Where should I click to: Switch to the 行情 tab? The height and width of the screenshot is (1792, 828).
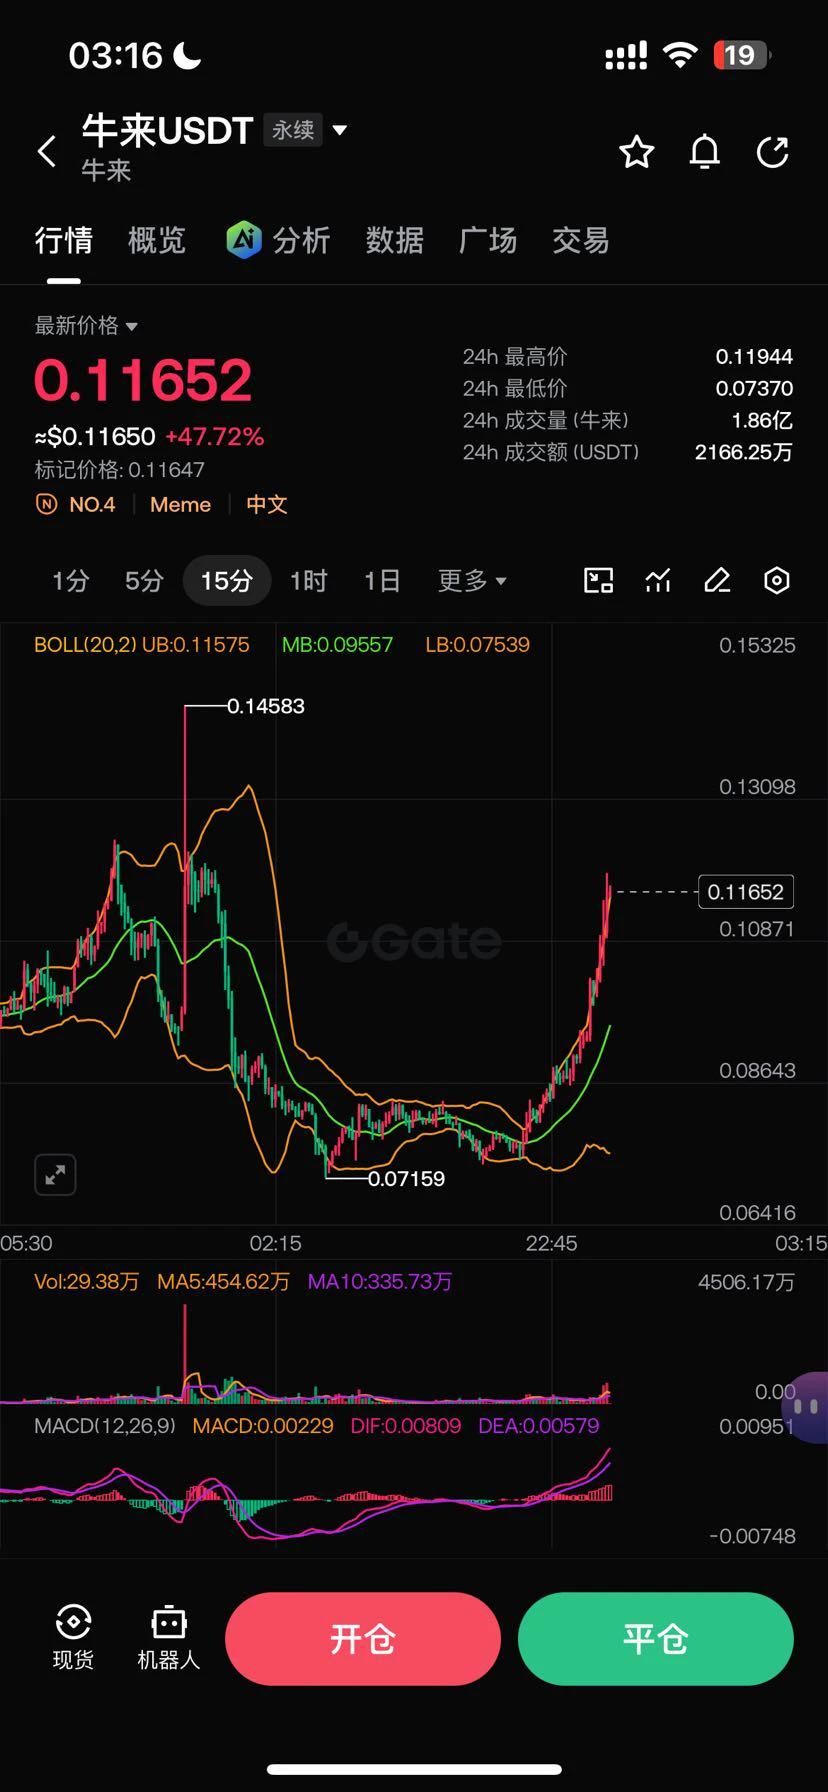(64, 240)
